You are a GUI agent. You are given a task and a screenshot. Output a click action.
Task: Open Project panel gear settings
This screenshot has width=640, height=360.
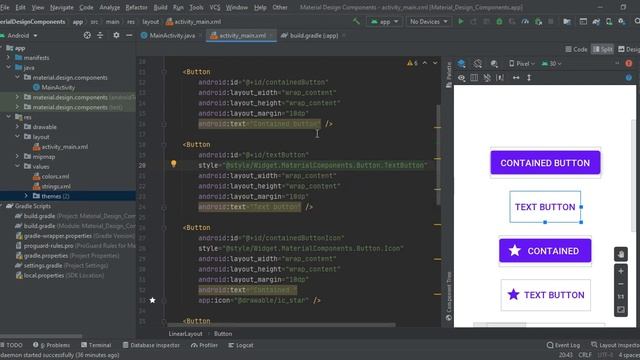click(x=116, y=36)
